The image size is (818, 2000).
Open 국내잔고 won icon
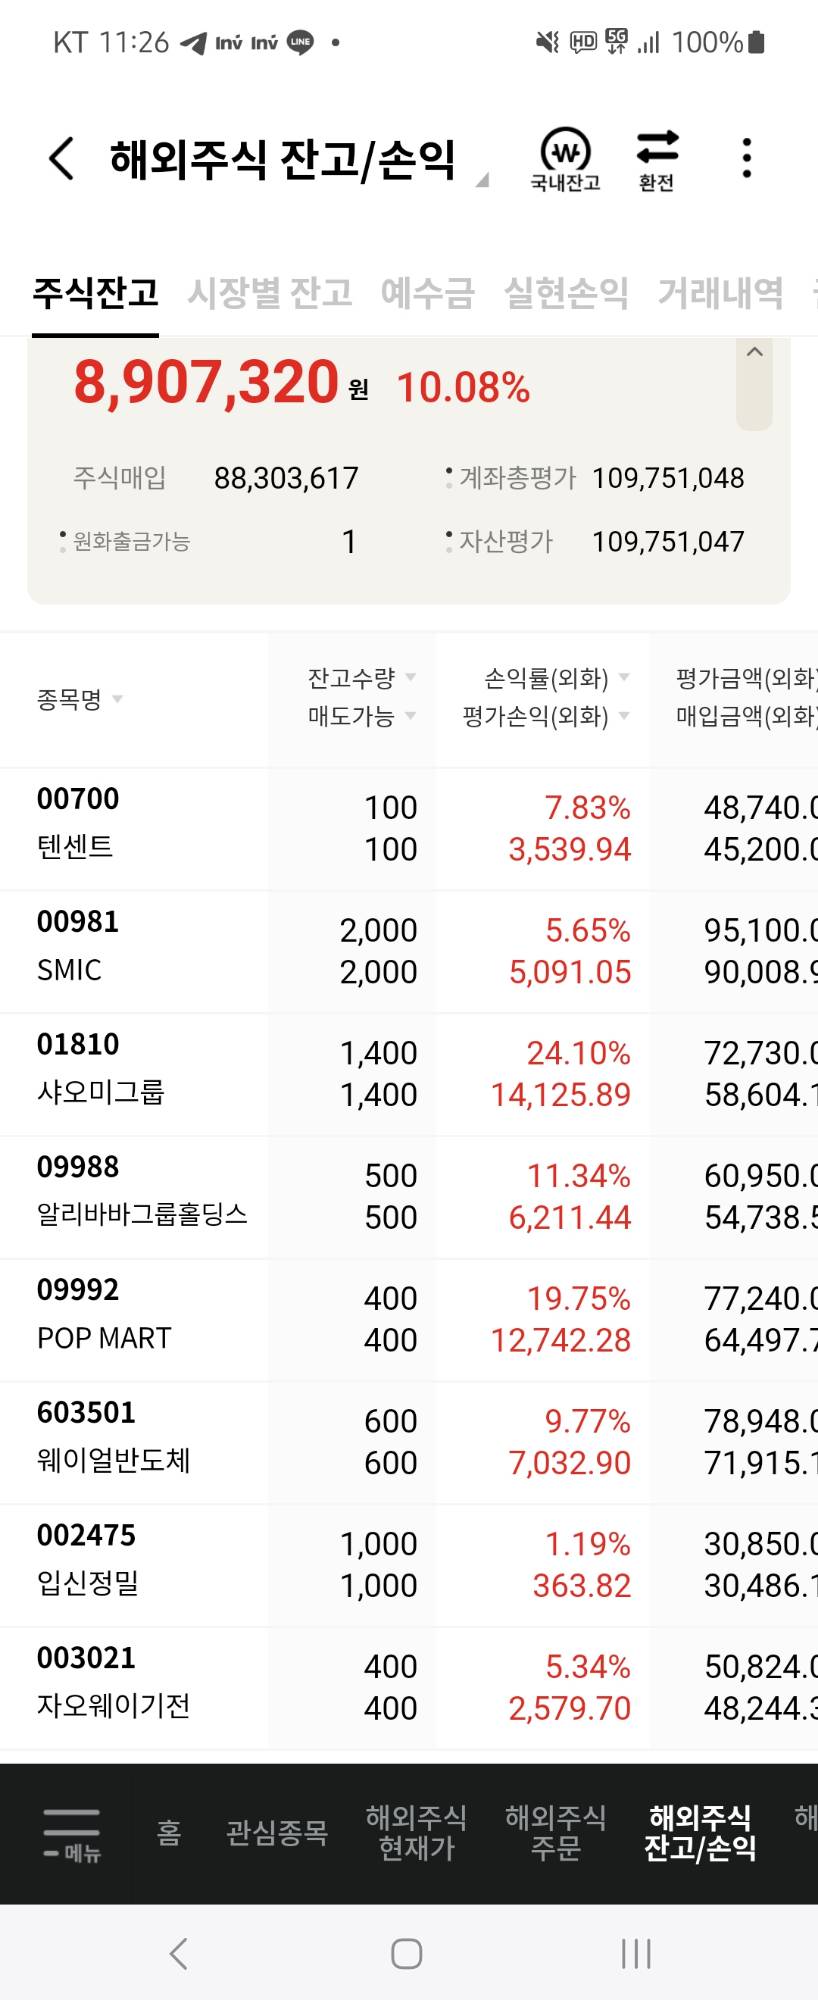(565, 160)
